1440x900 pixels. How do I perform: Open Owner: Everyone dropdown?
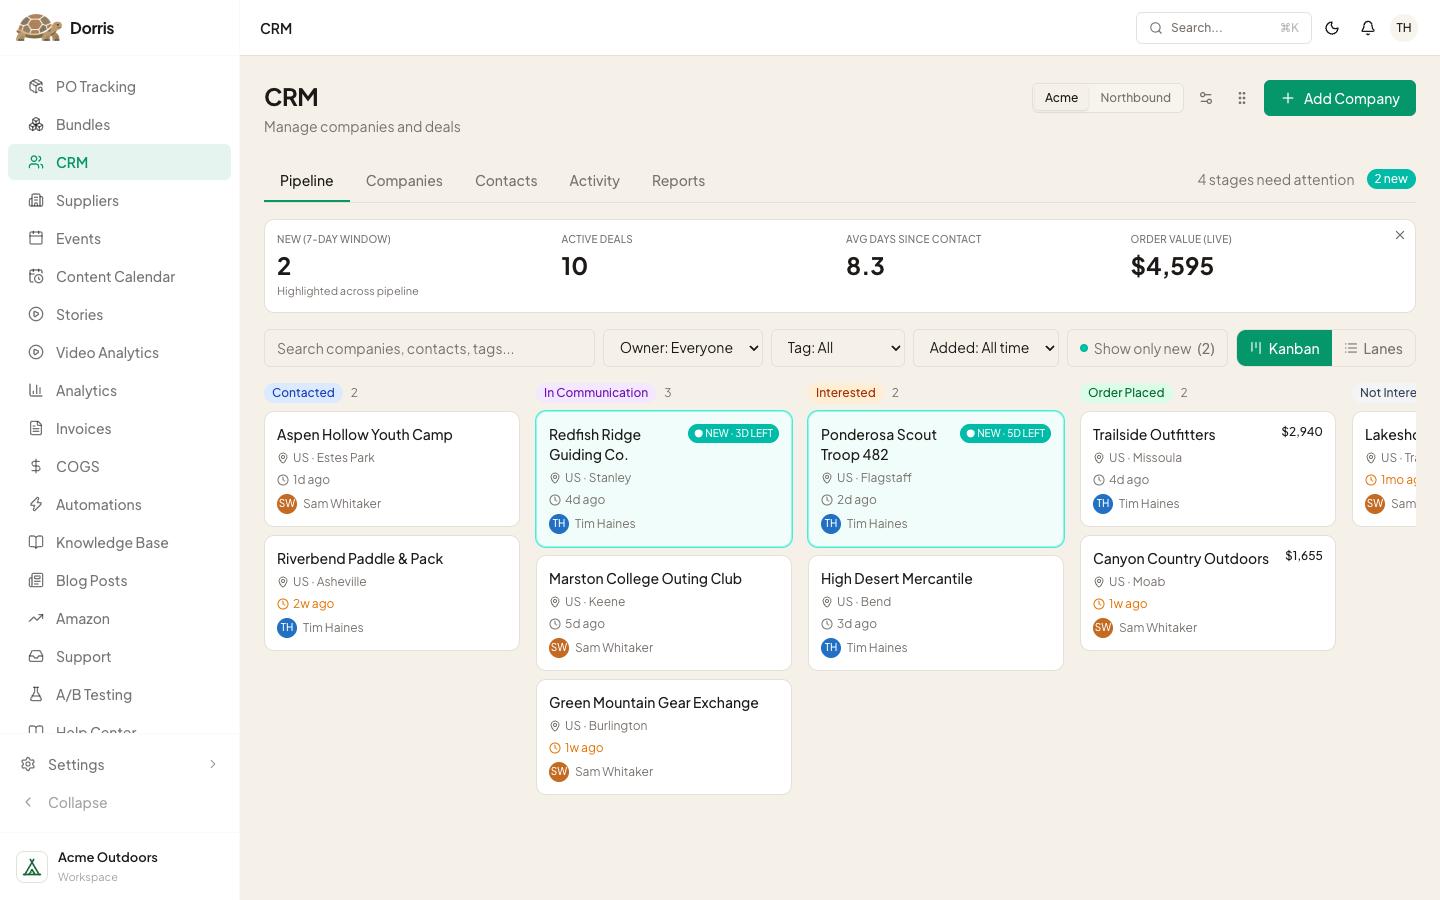pos(683,348)
